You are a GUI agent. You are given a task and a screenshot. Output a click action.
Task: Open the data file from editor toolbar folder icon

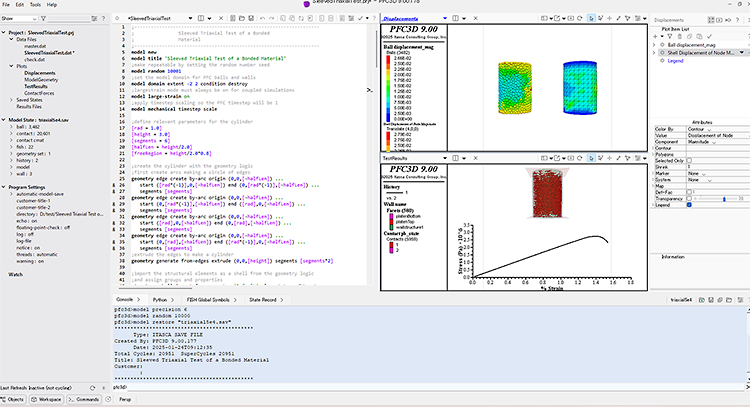point(242,18)
